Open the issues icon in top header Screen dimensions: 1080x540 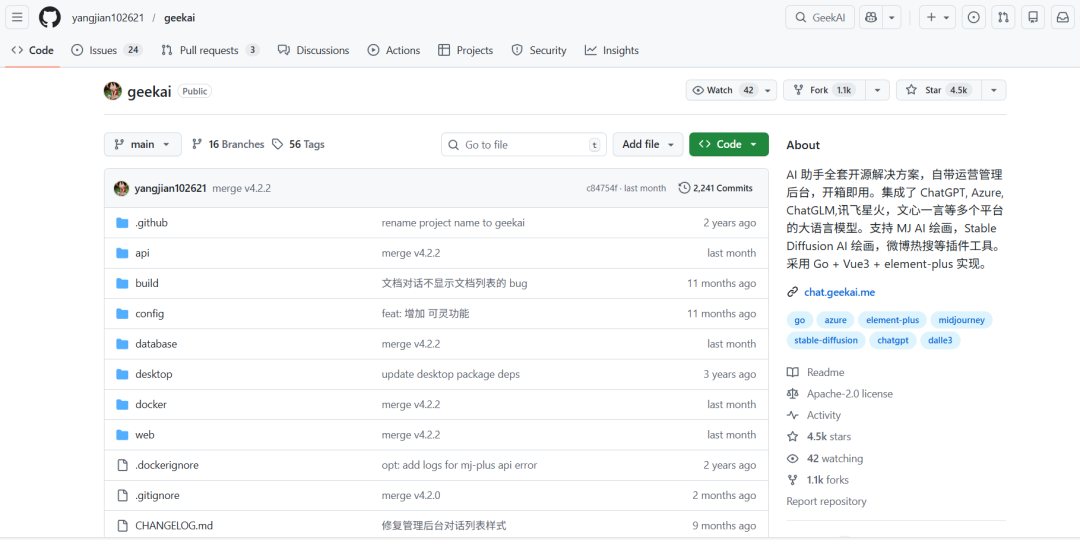[x=974, y=18]
